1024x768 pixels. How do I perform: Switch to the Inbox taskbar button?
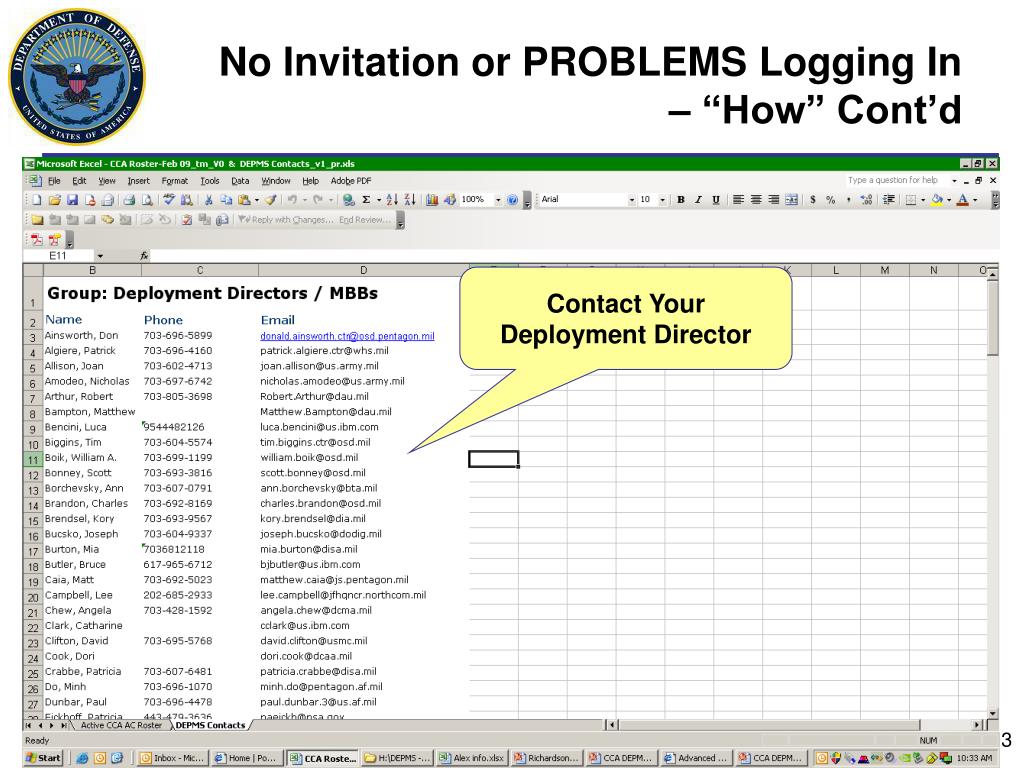click(173, 758)
